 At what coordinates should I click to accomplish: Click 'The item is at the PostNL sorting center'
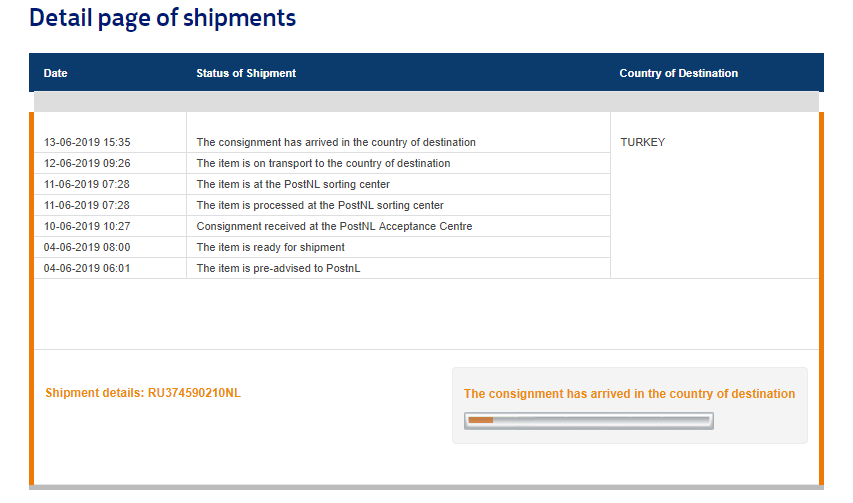point(293,184)
